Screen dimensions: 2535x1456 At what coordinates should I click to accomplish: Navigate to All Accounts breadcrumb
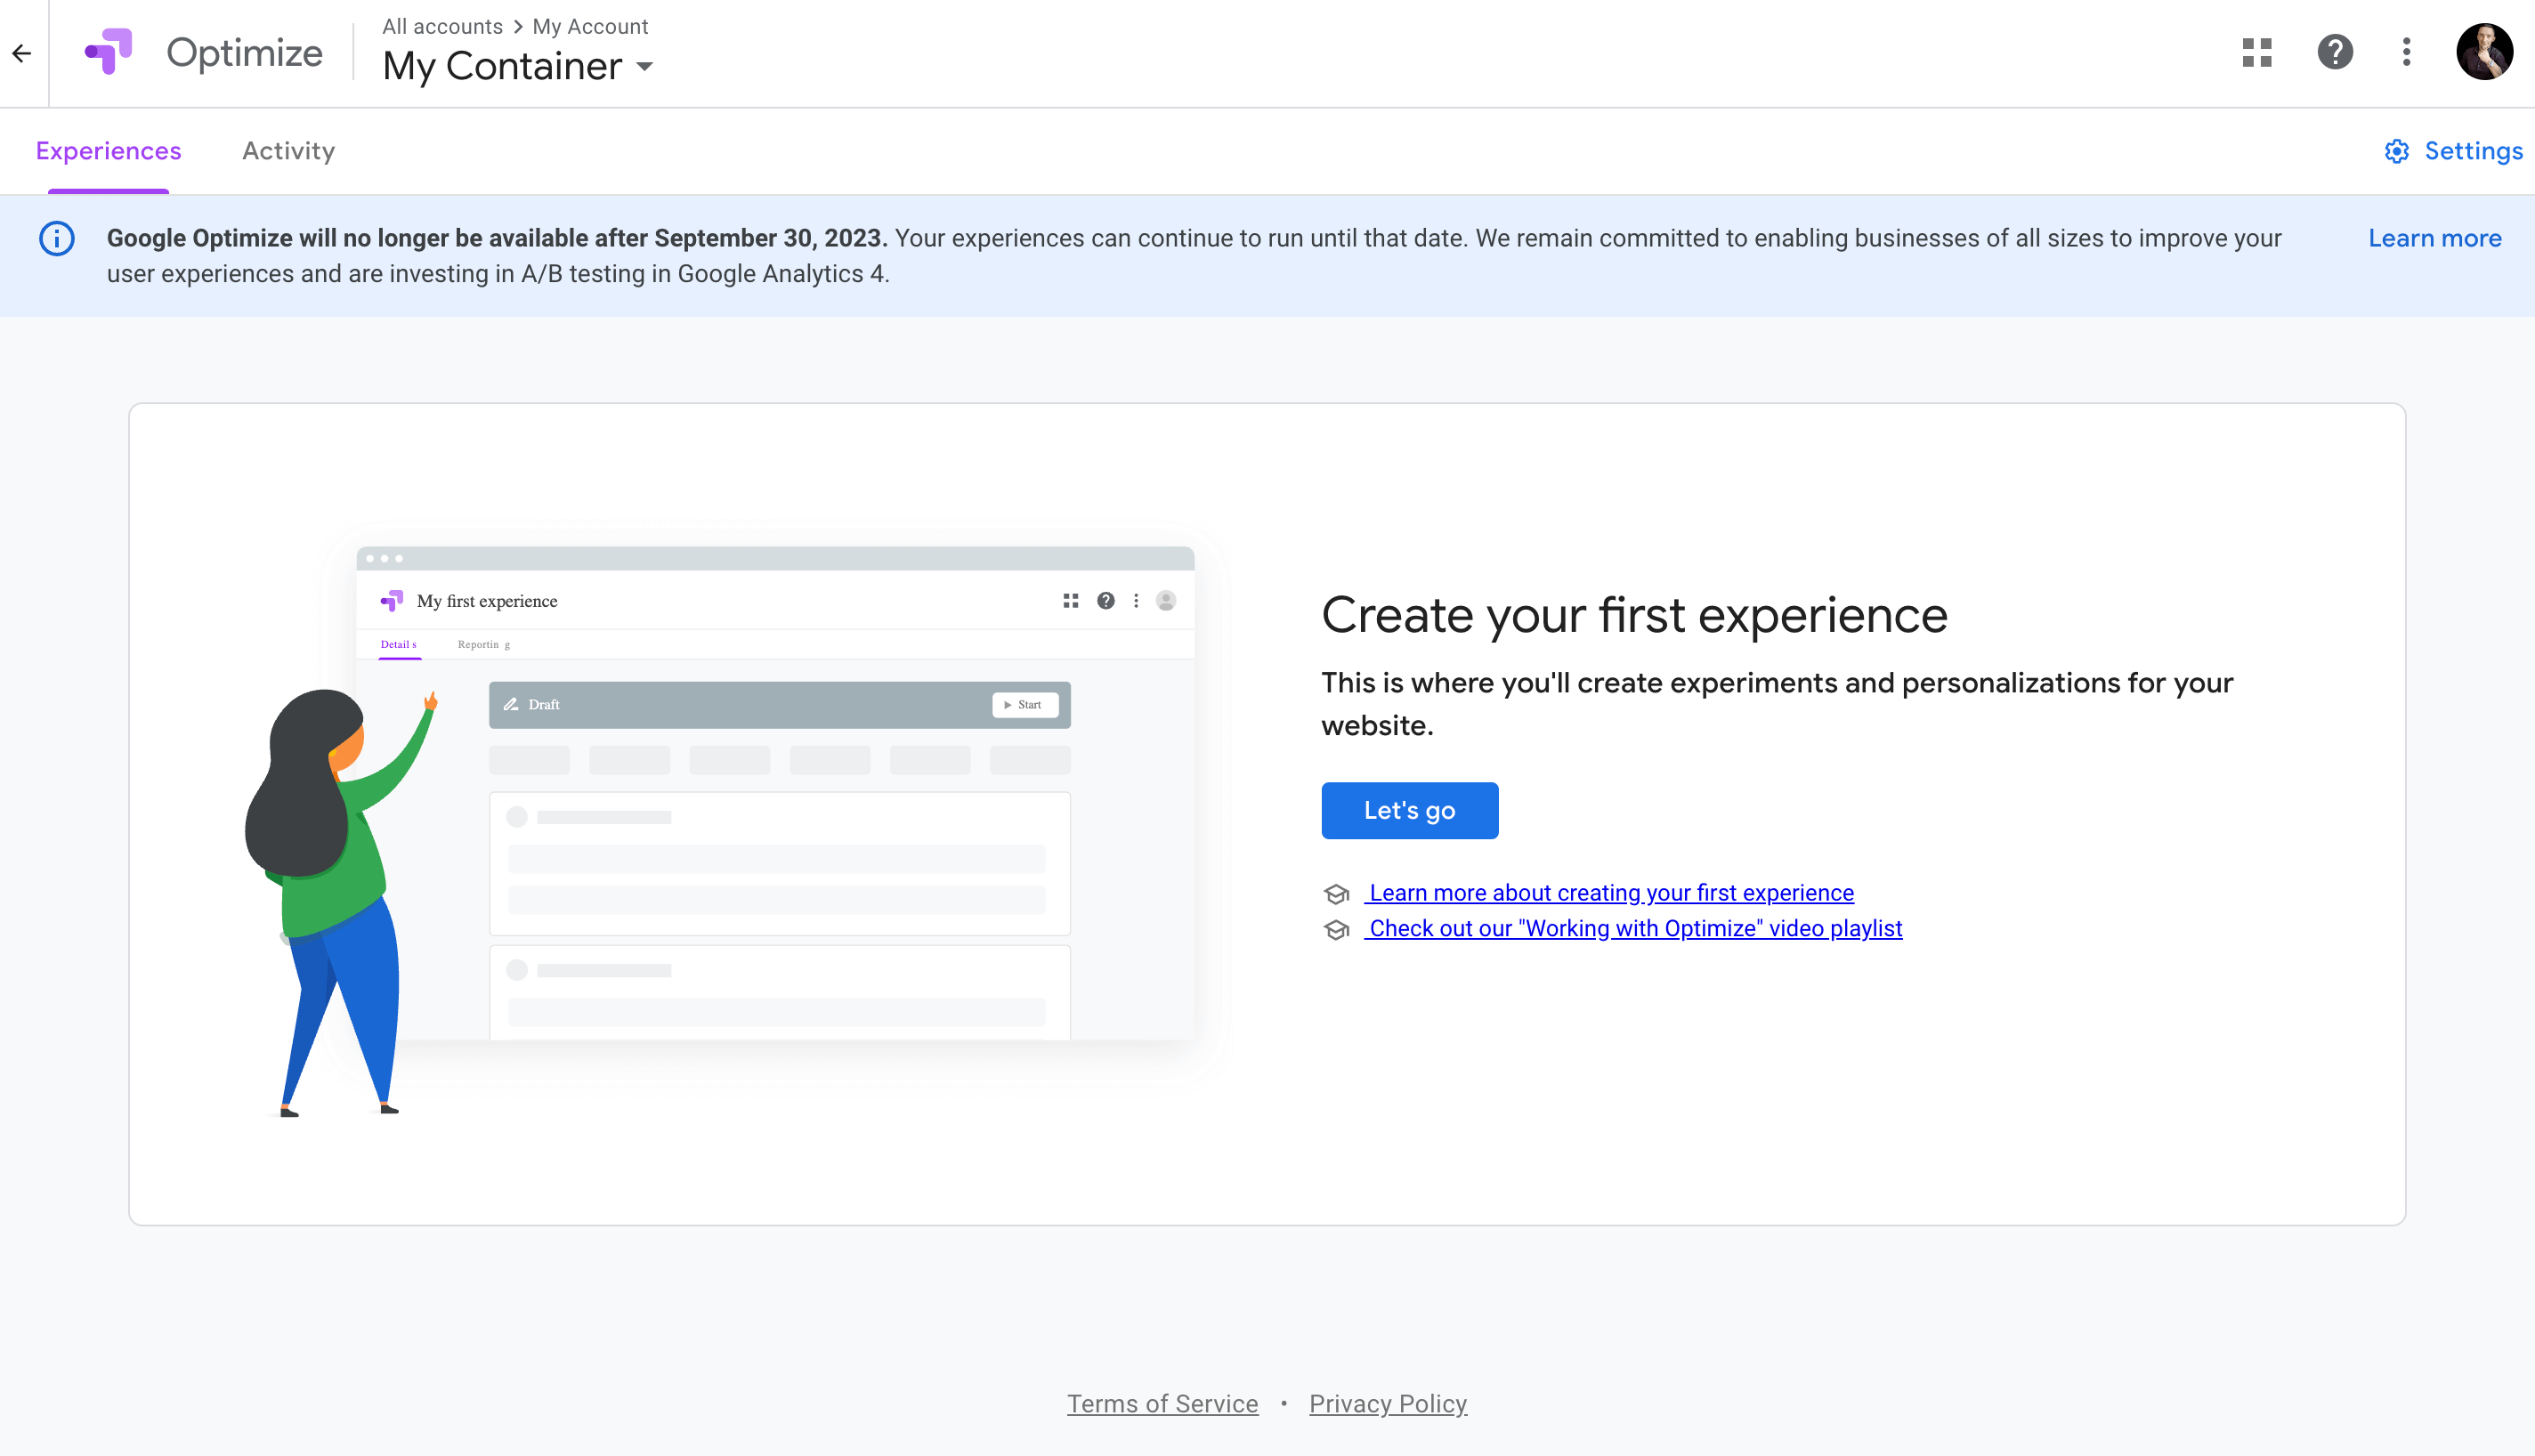click(x=442, y=26)
